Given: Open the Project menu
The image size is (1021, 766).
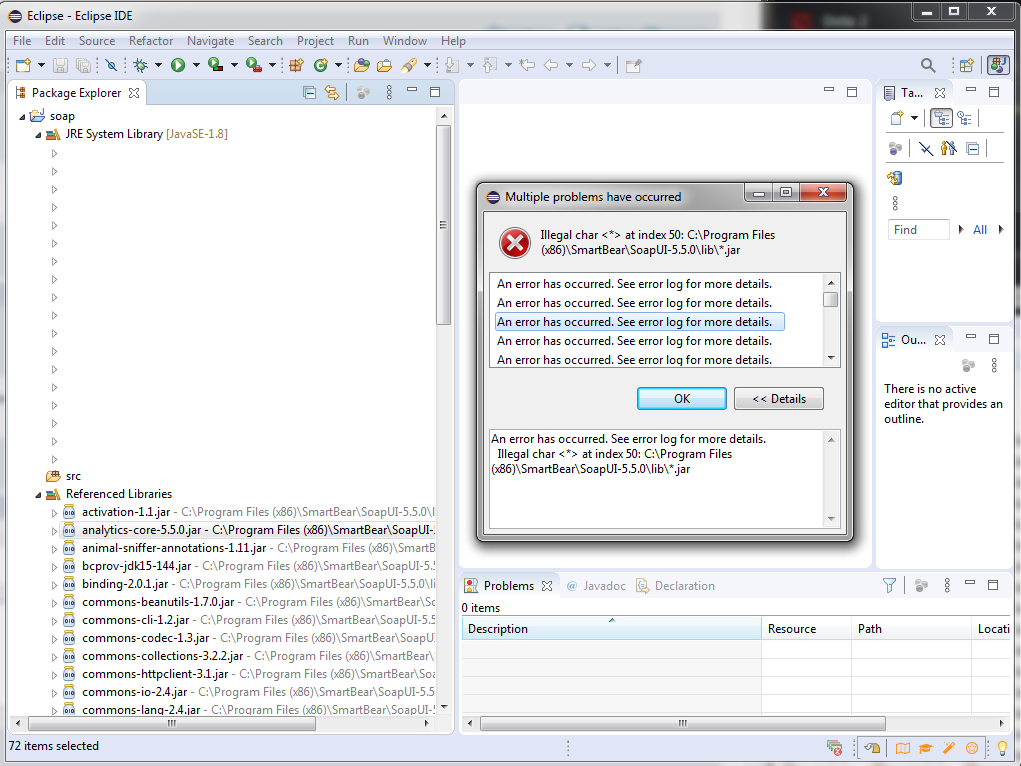Looking at the screenshot, I should point(315,40).
